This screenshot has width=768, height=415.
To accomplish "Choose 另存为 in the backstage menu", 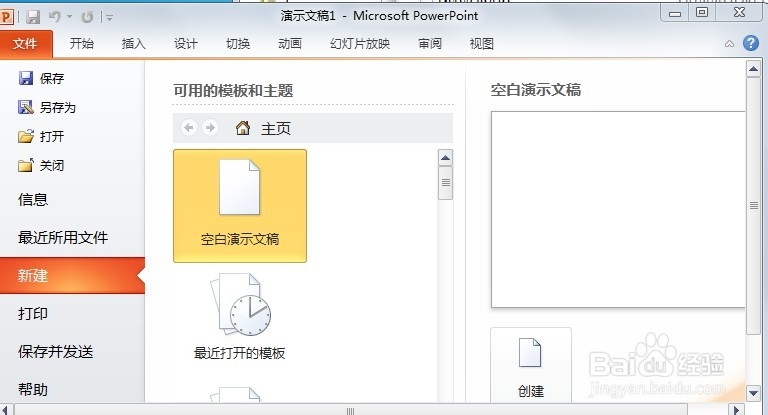I will point(47,107).
